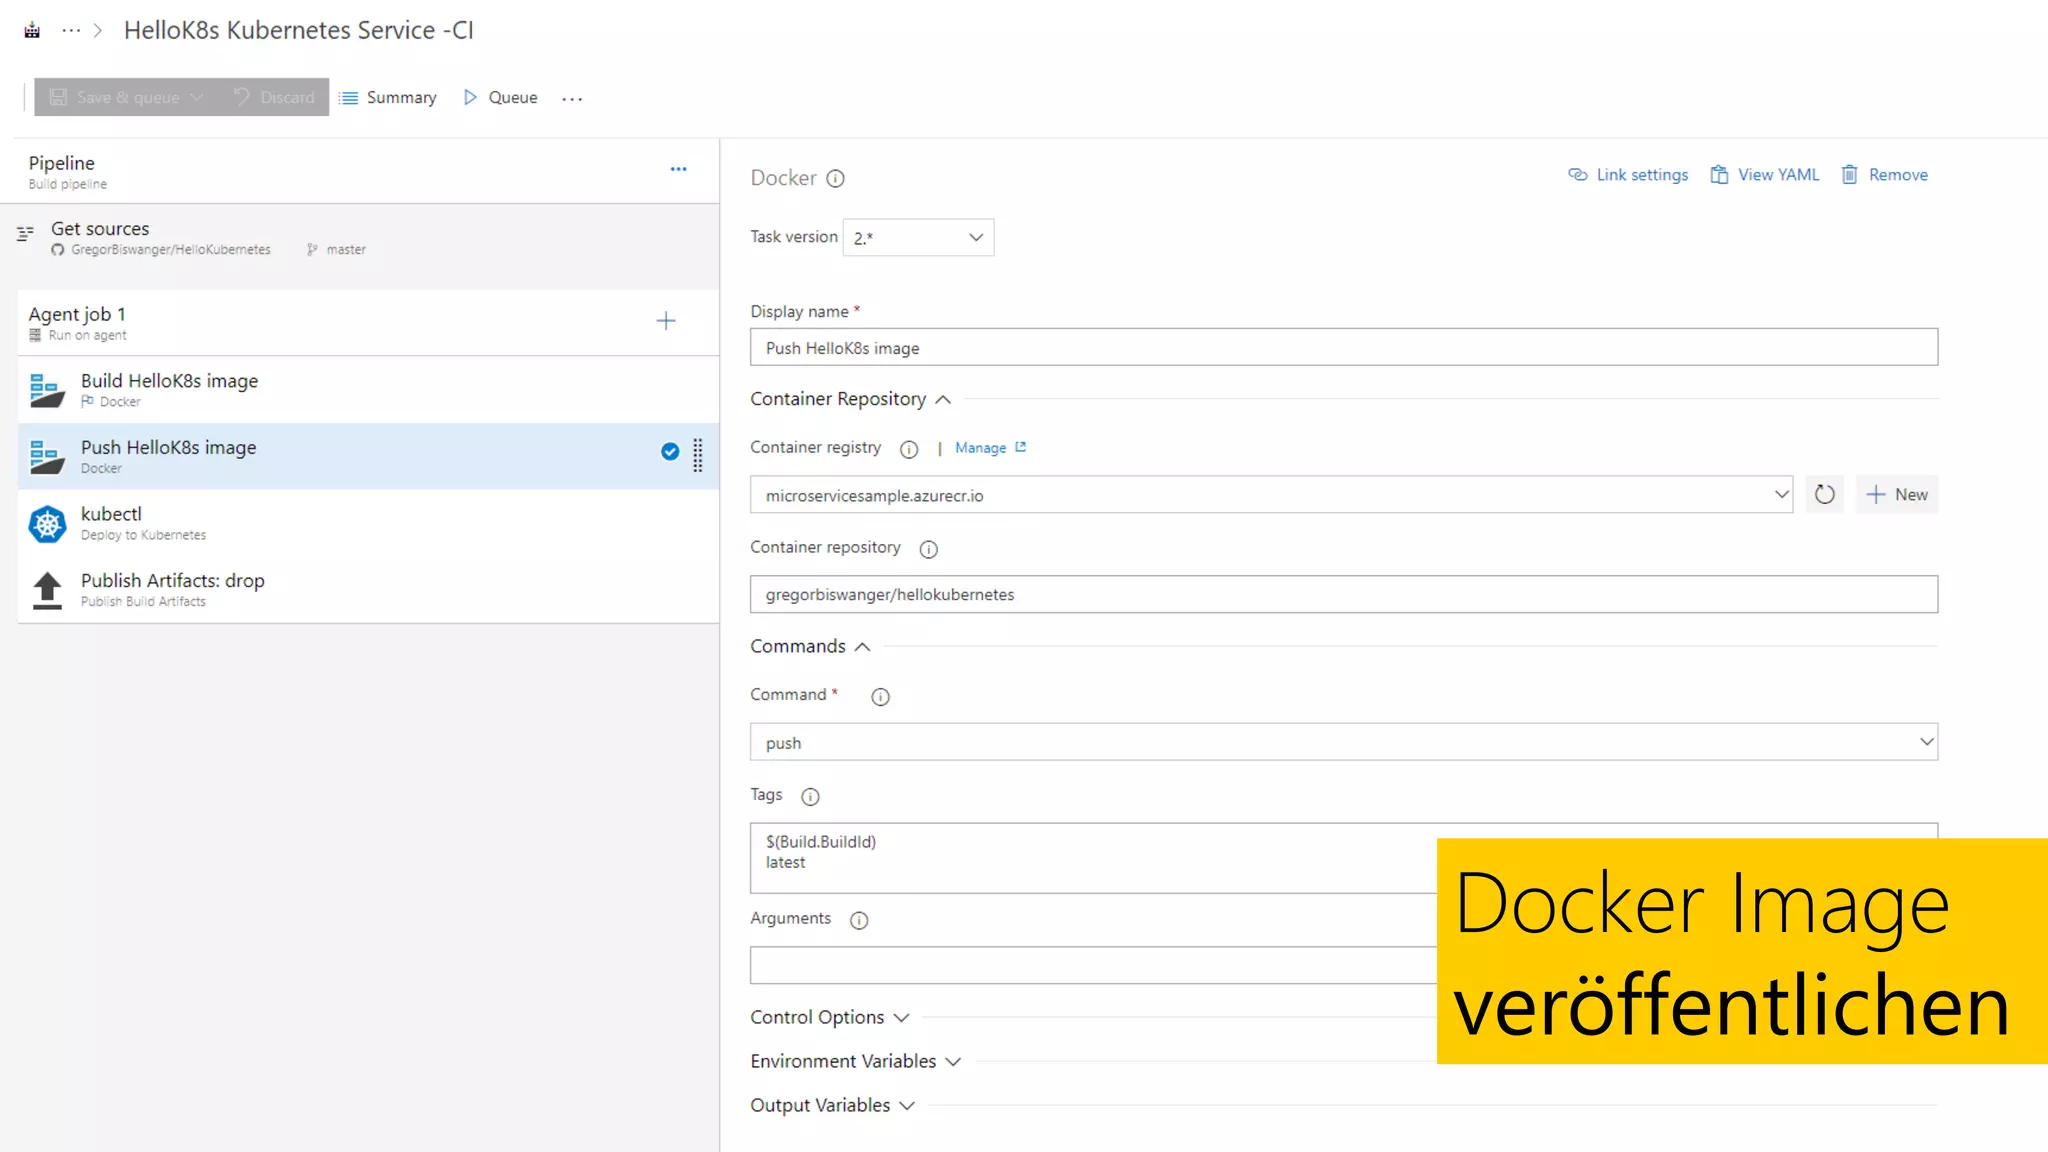2048x1152 pixels.
Task: Open the Summary view
Action: (x=388, y=97)
